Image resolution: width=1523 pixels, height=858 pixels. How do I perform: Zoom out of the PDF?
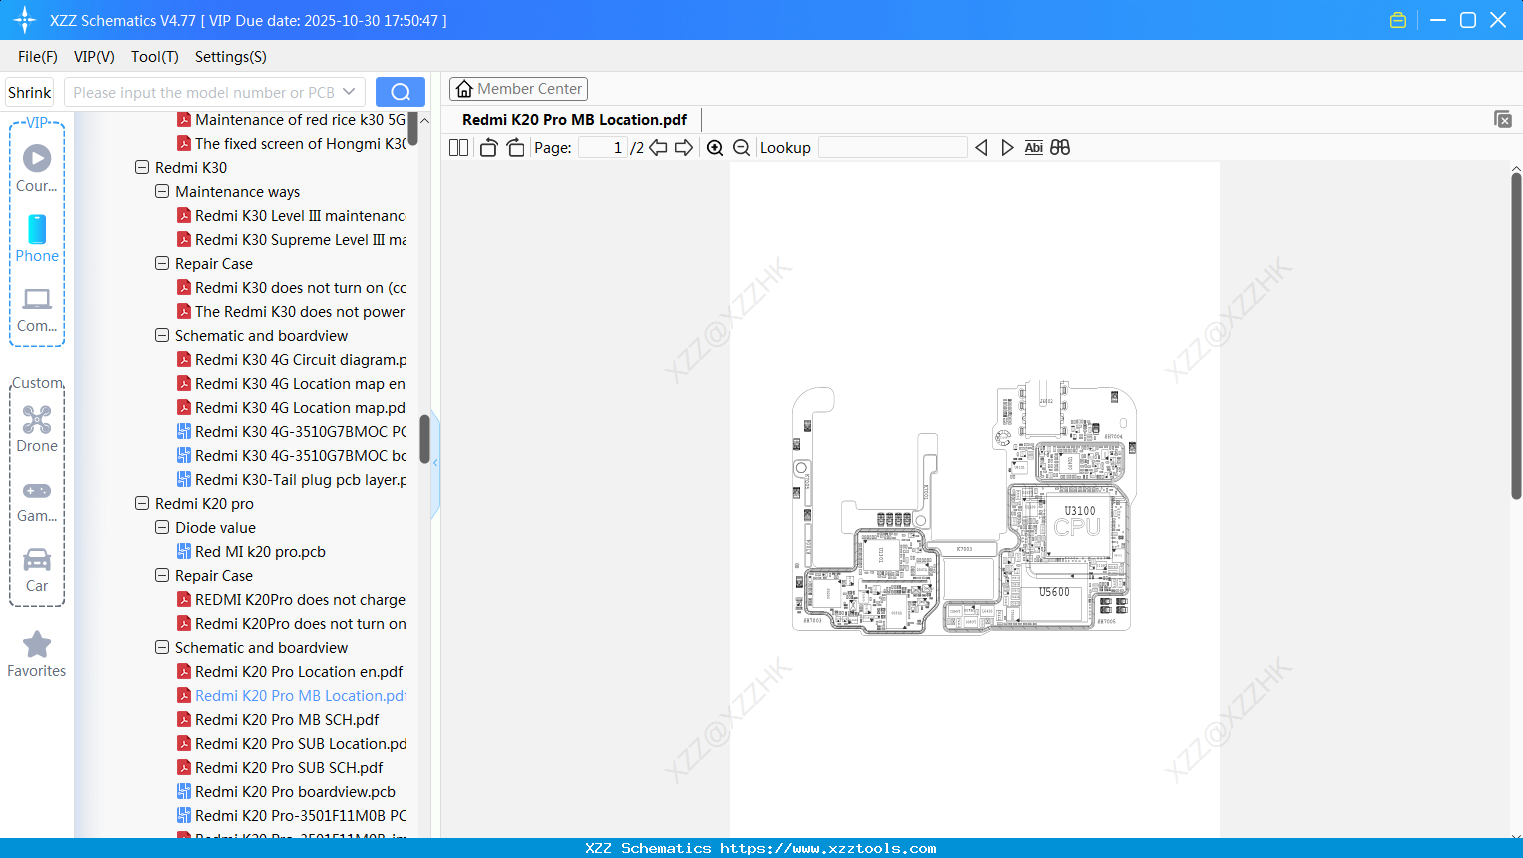pyautogui.click(x=742, y=148)
